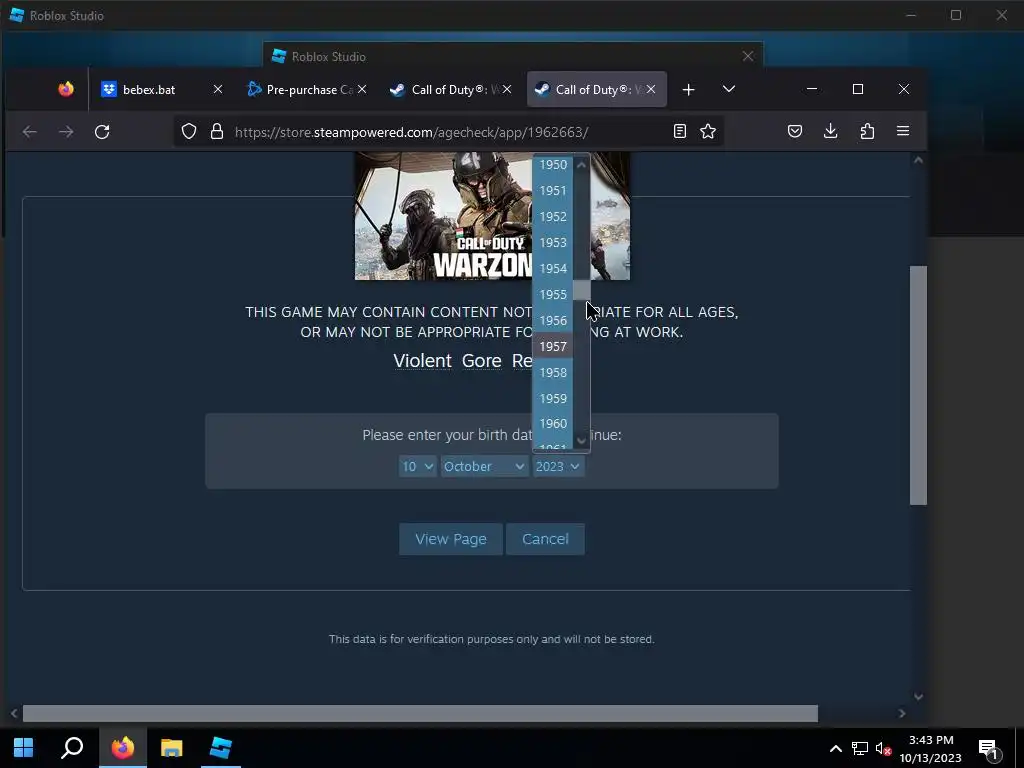Open the Firefox hamburger application menu
Viewport: 1024px width, 768px height.
903,132
